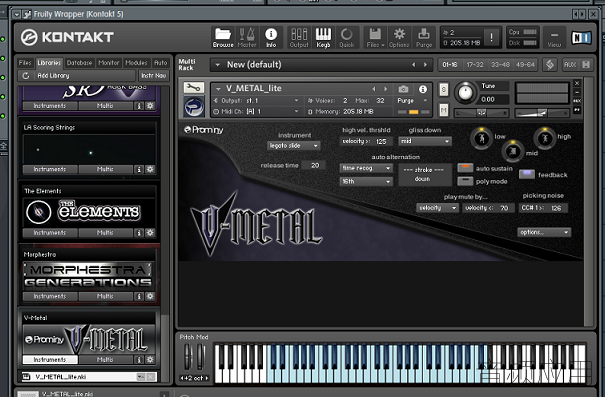Show rack page 17-32
The image size is (605, 397).
click(475, 65)
